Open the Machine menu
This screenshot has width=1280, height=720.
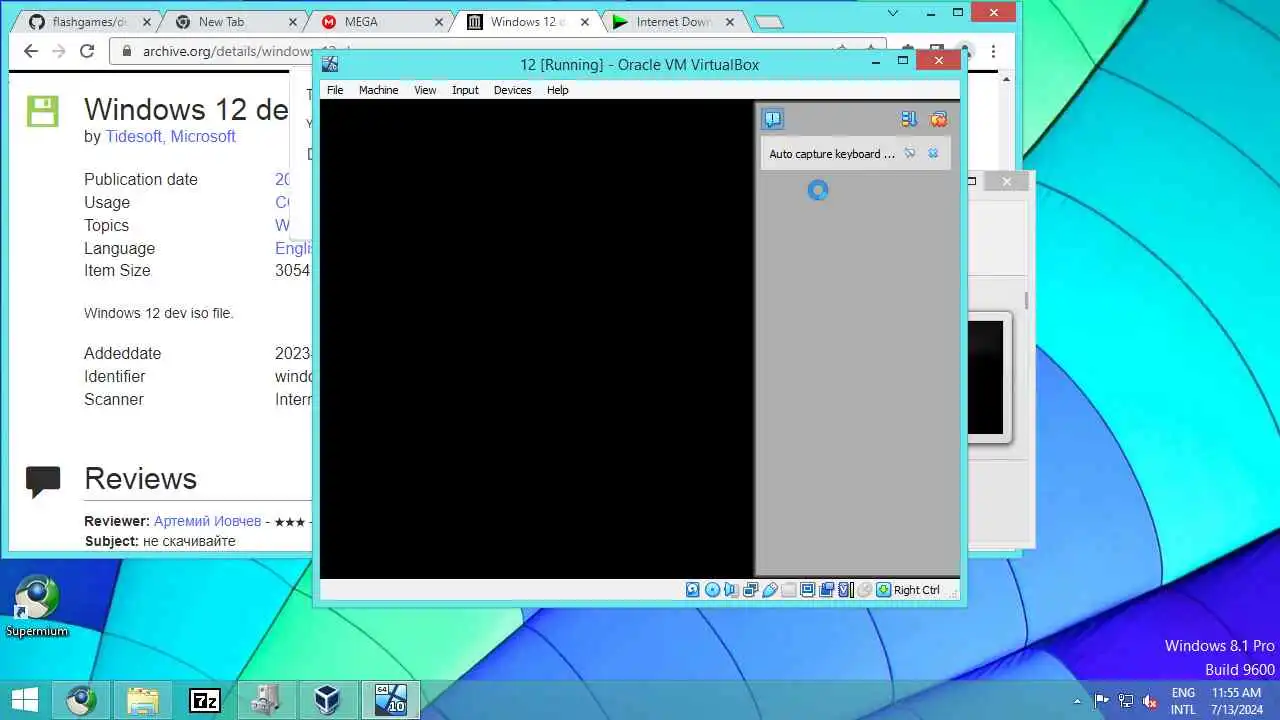pos(378,90)
